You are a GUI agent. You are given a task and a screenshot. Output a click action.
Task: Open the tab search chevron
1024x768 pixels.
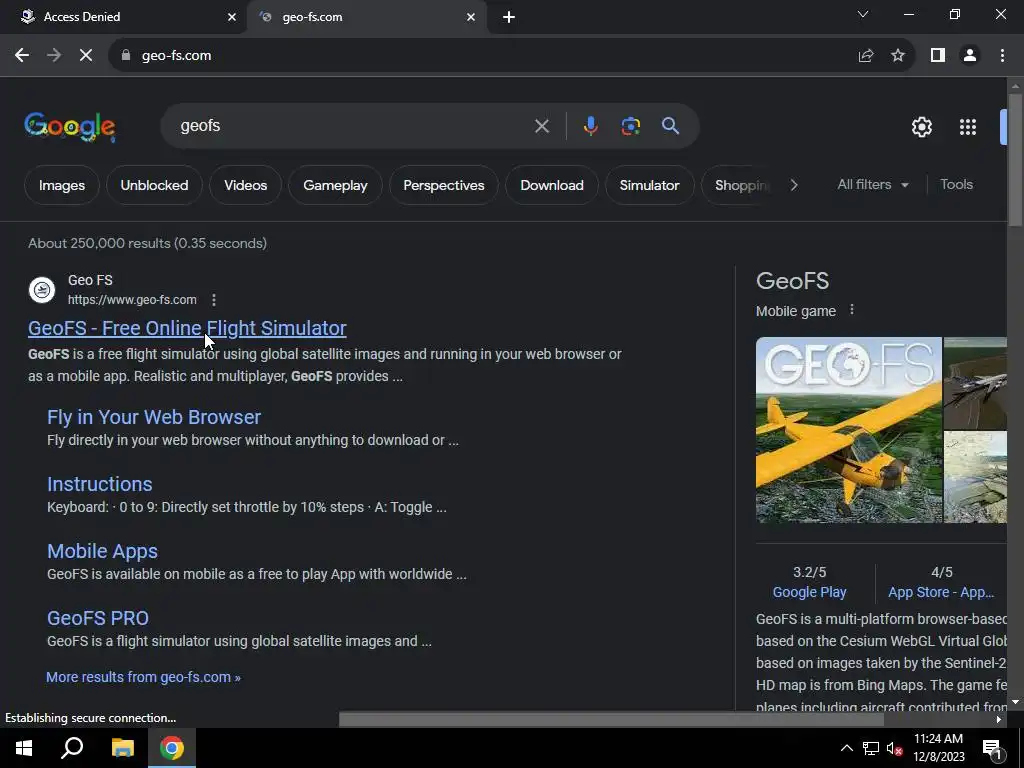[x=863, y=14]
